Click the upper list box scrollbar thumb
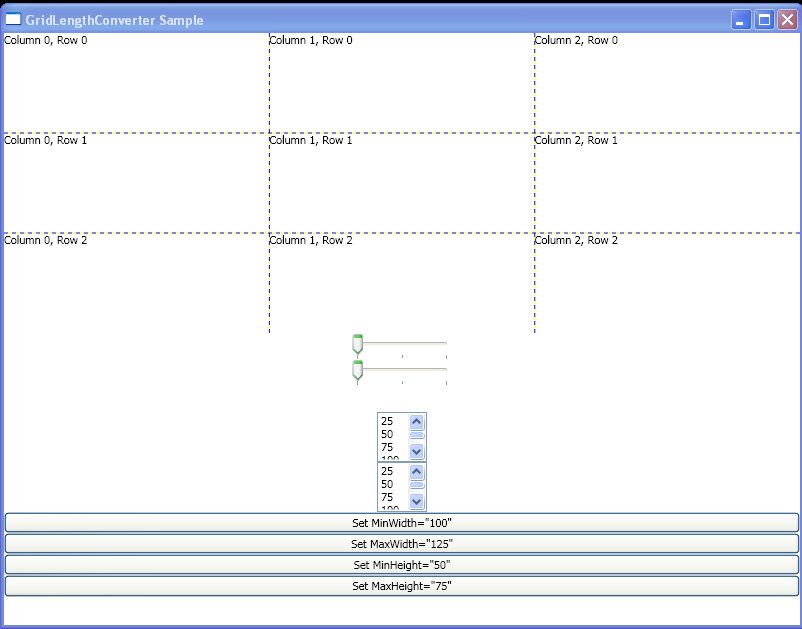 [x=417, y=435]
